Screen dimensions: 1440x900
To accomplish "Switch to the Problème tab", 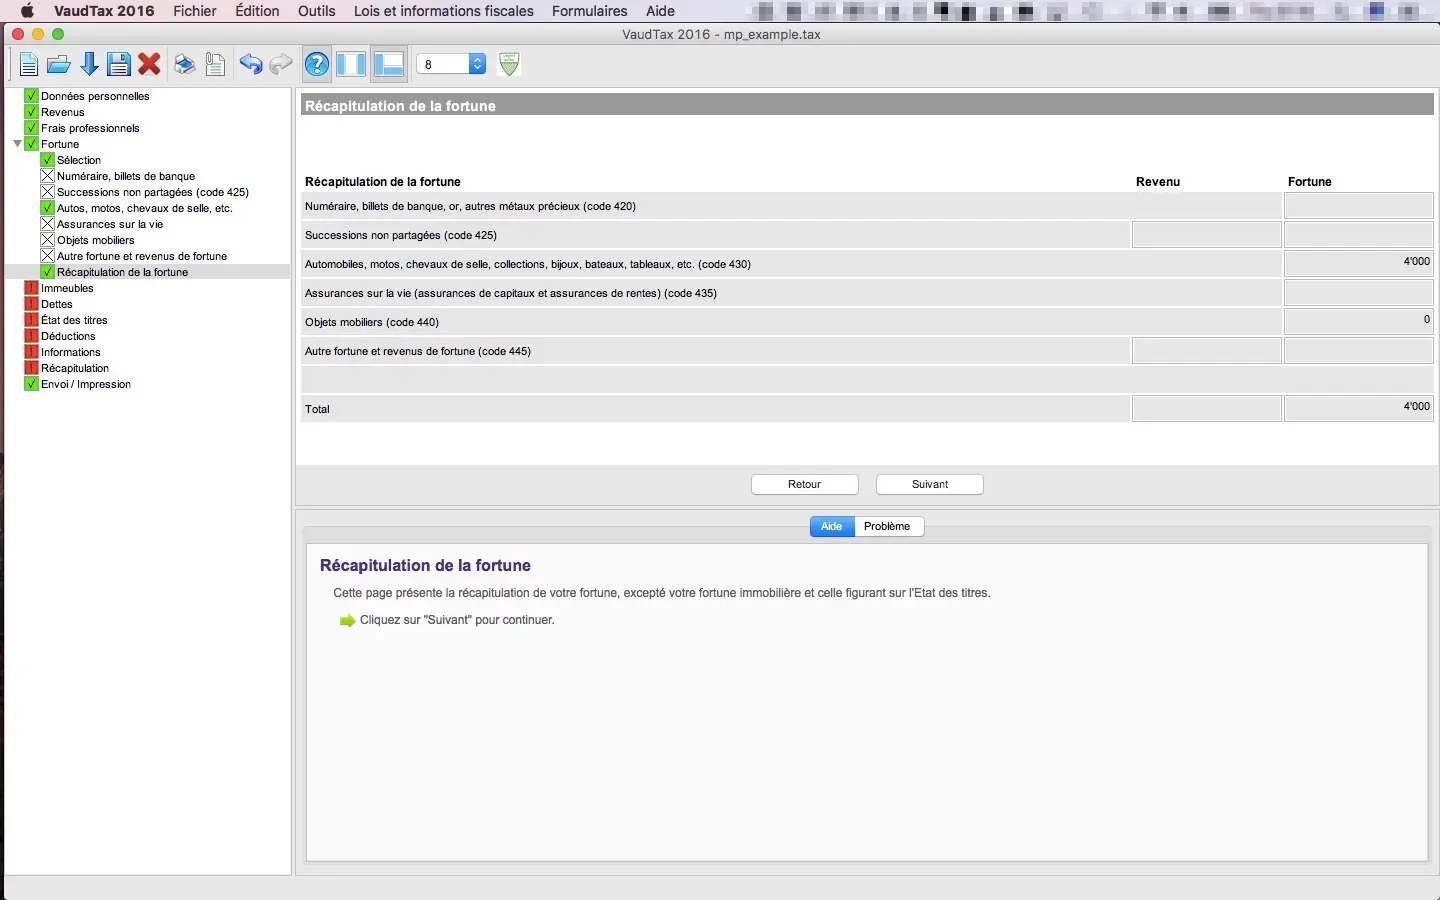I will coord(887,527).
